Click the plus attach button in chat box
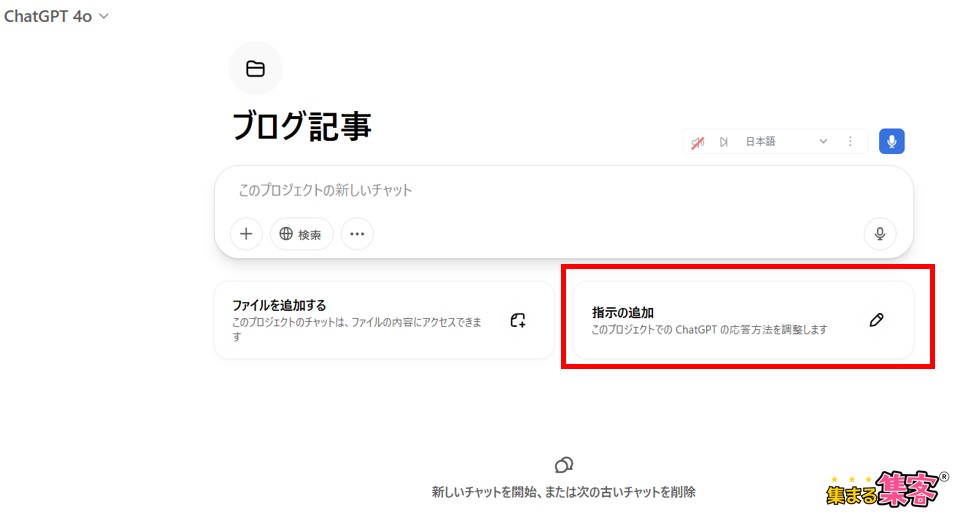This screenshot has width=969, height=517. tap(246, 234)
